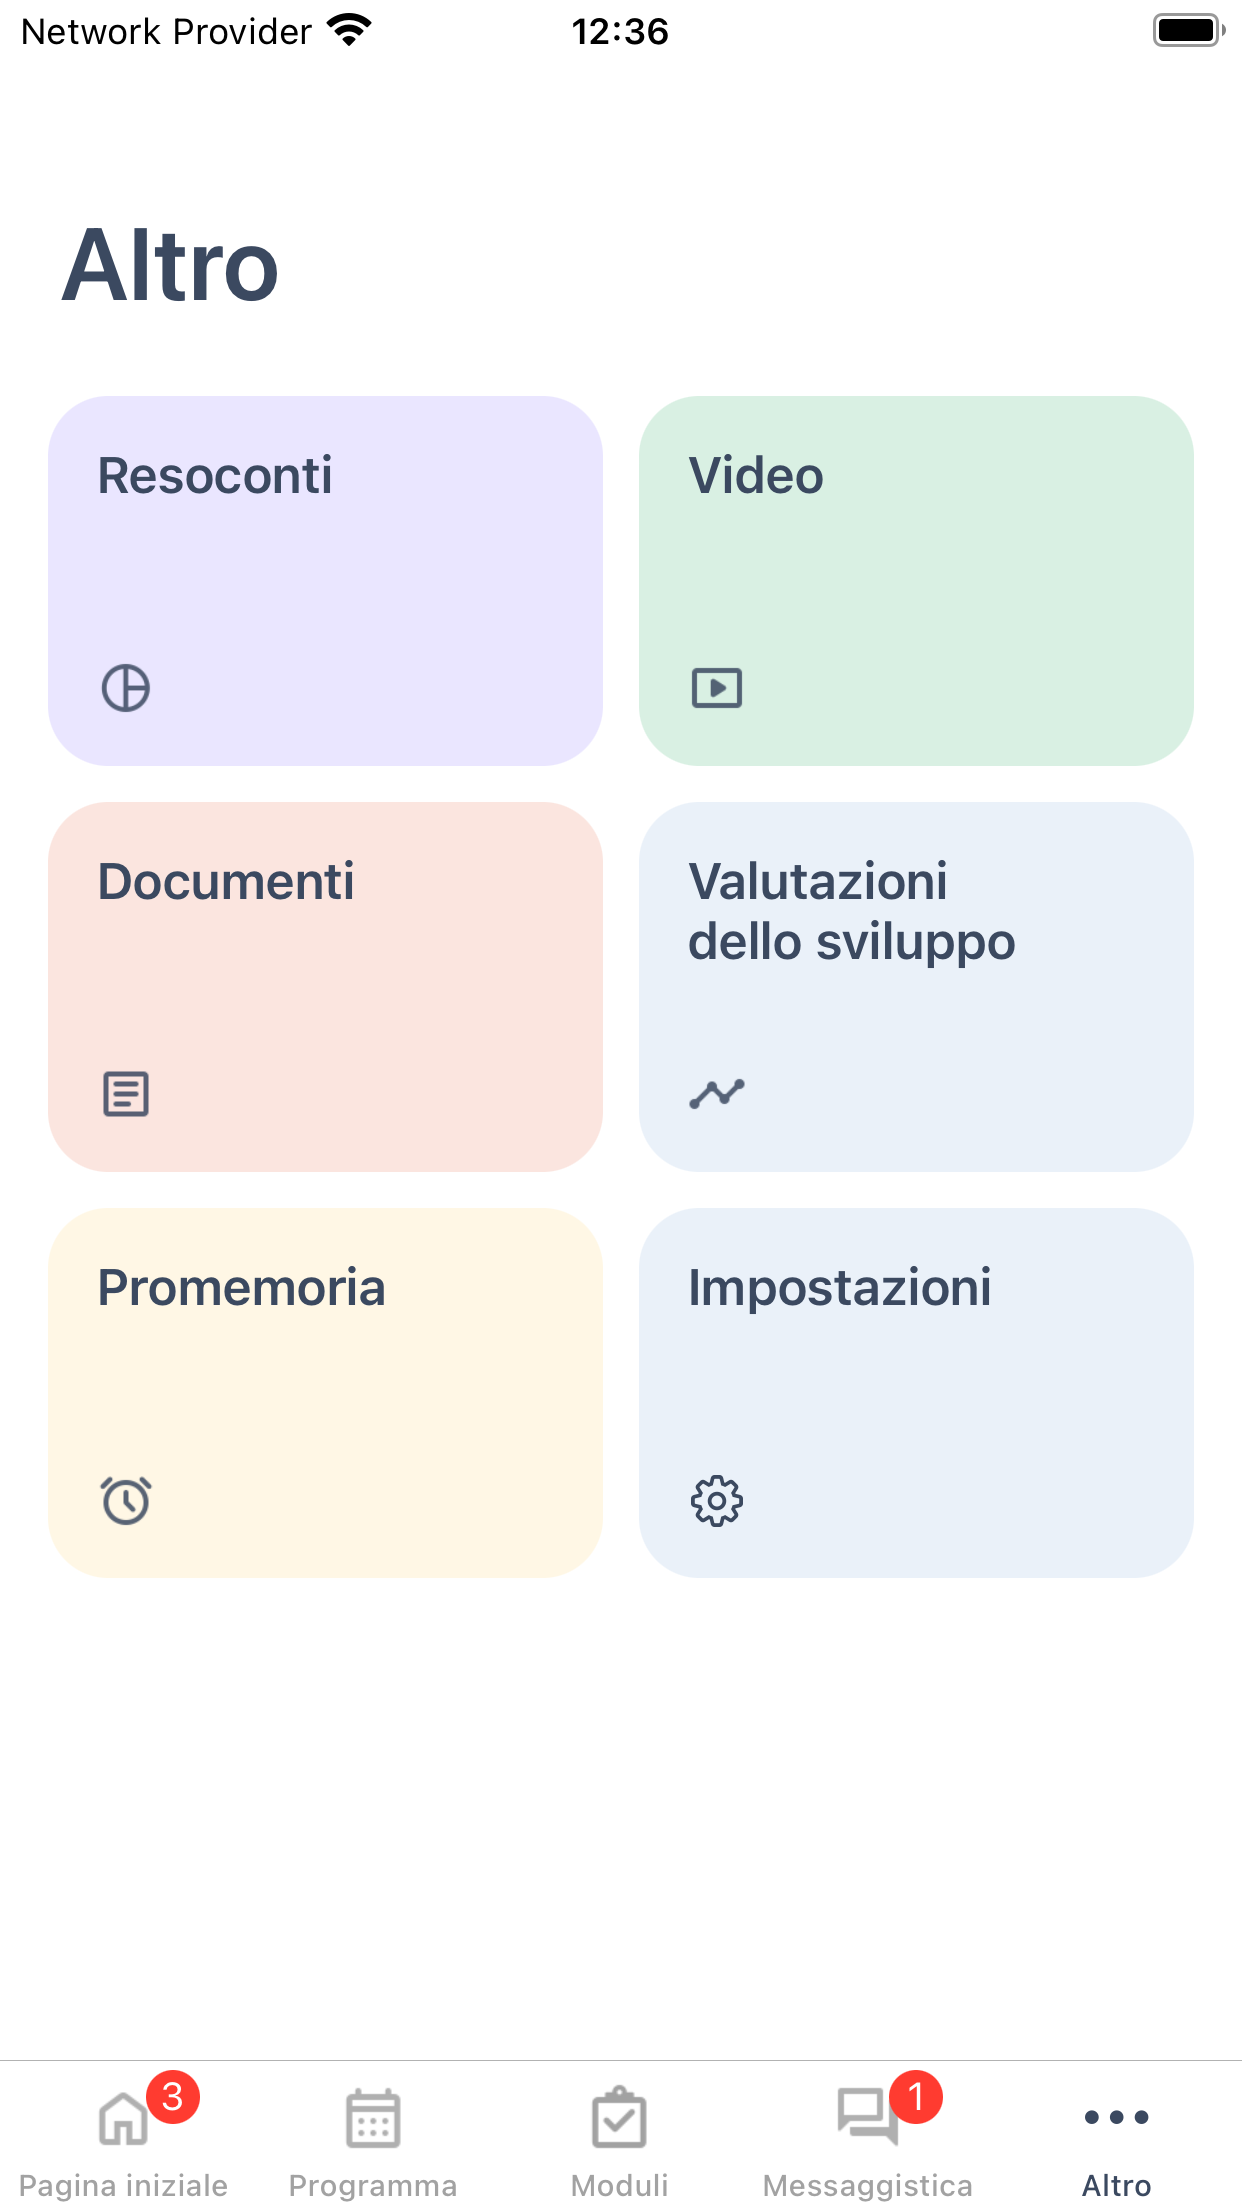Tap the pie chart icon in Resoconti
Image resolution: width=1242 pixels, height=2208 pixels.
[x=126, y=688]
